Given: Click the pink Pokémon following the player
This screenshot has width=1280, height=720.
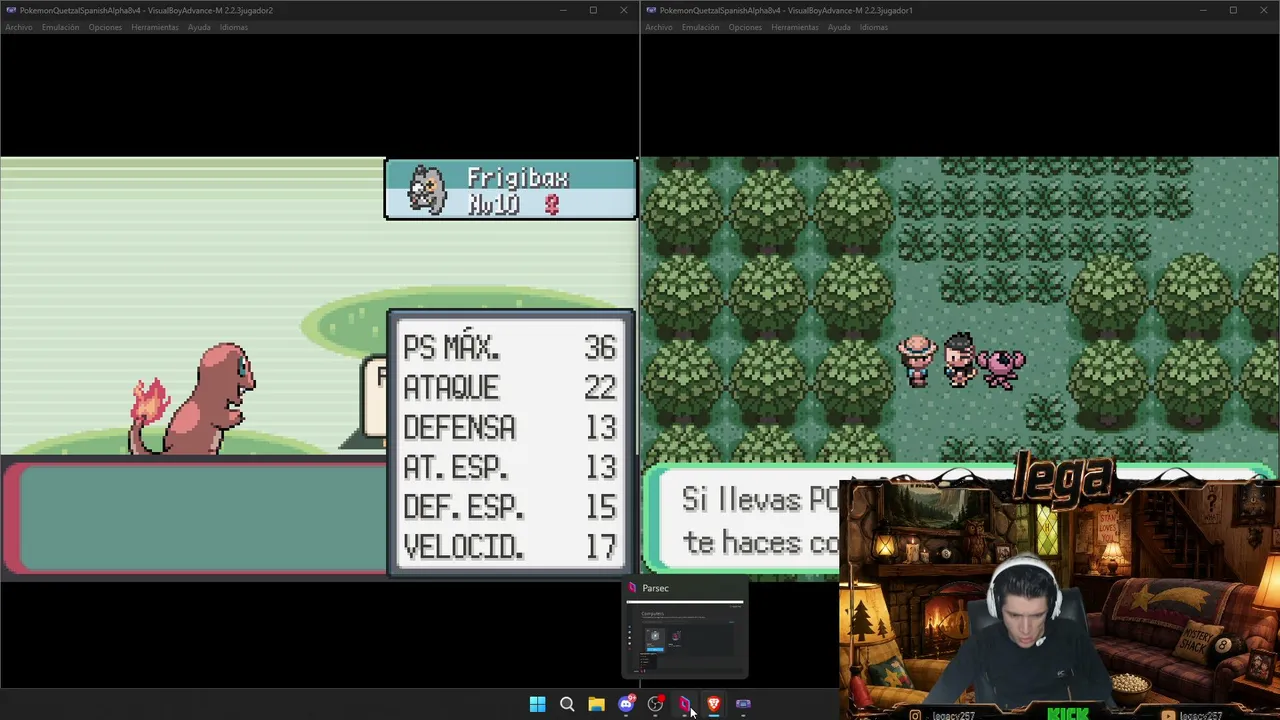Looking at the screenshot, I should click(1001, 366).
